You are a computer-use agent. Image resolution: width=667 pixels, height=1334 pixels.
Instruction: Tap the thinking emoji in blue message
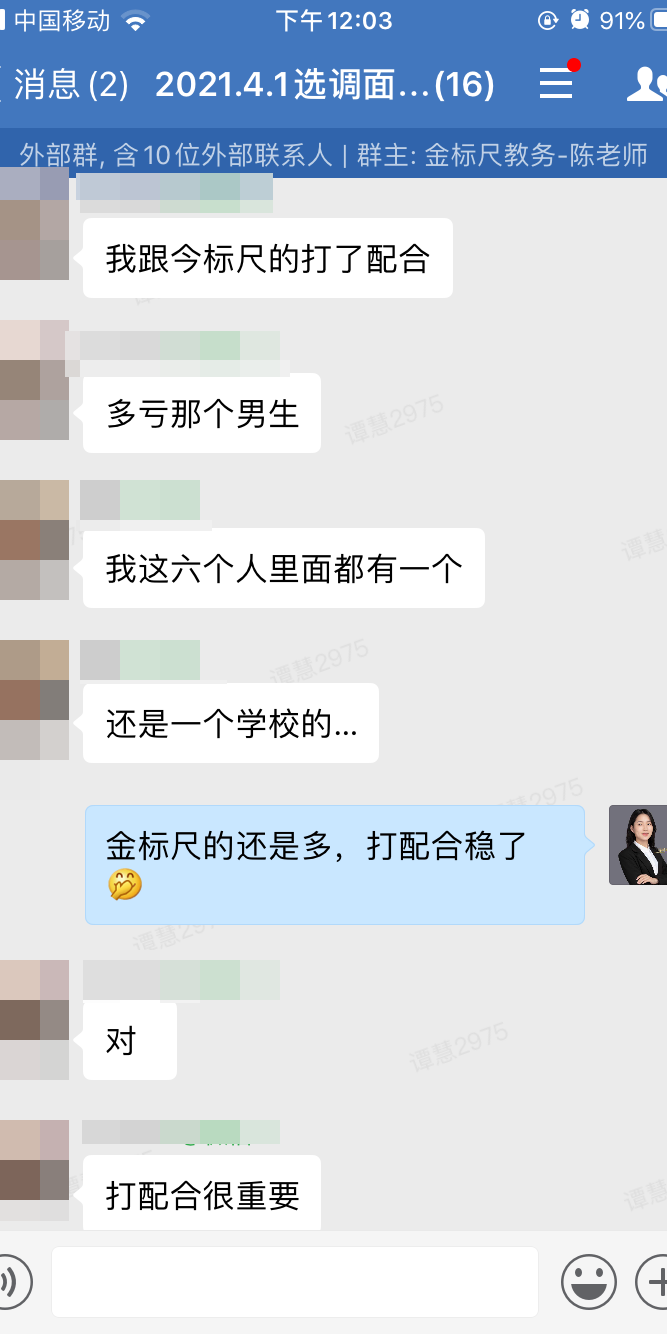point(125,885)
